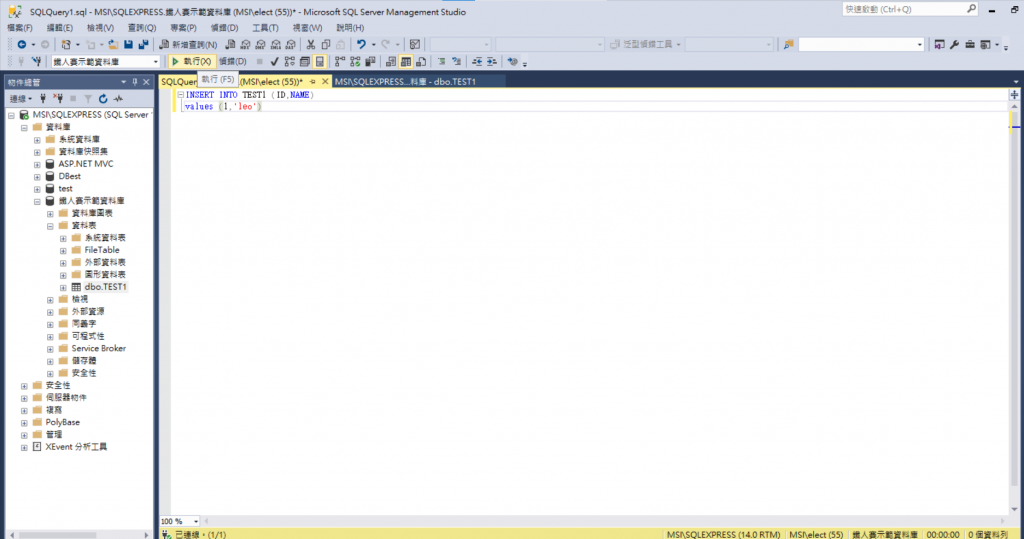Open 連線 connect dropdown in Object Explorer

21,99
